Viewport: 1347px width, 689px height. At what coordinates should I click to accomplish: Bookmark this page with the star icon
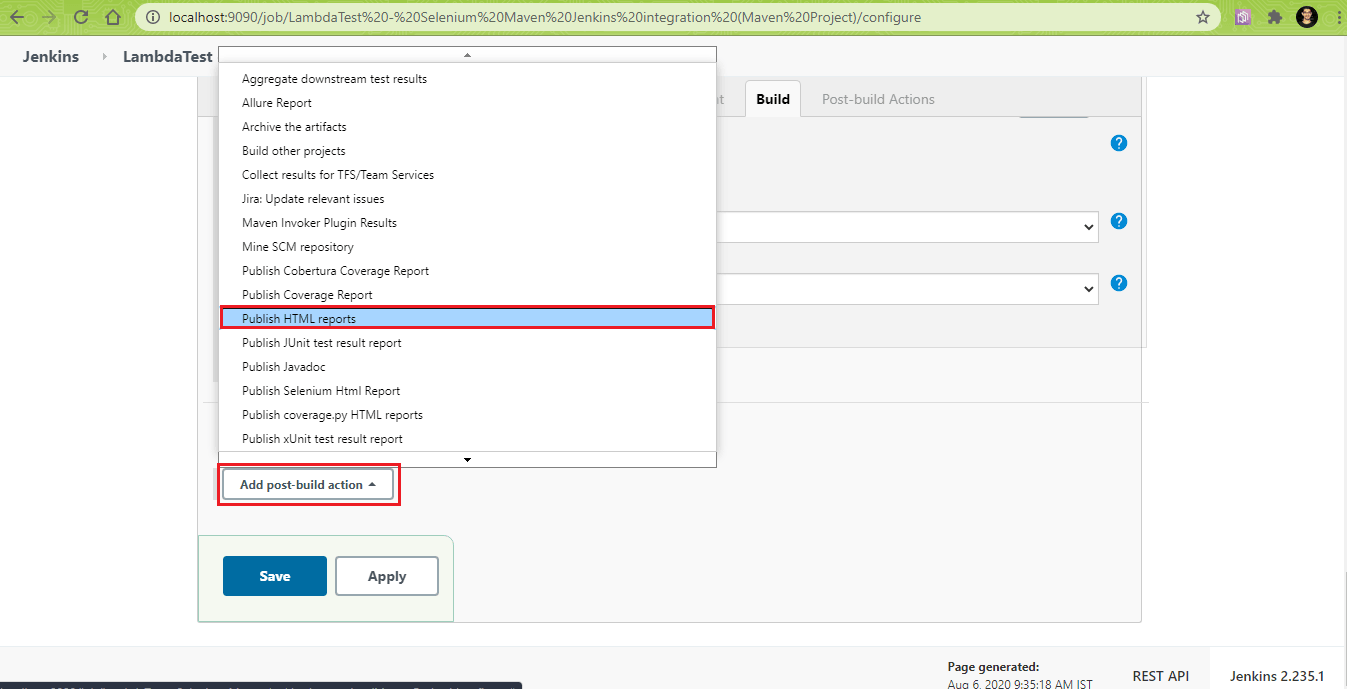(x=1203, y=17)
